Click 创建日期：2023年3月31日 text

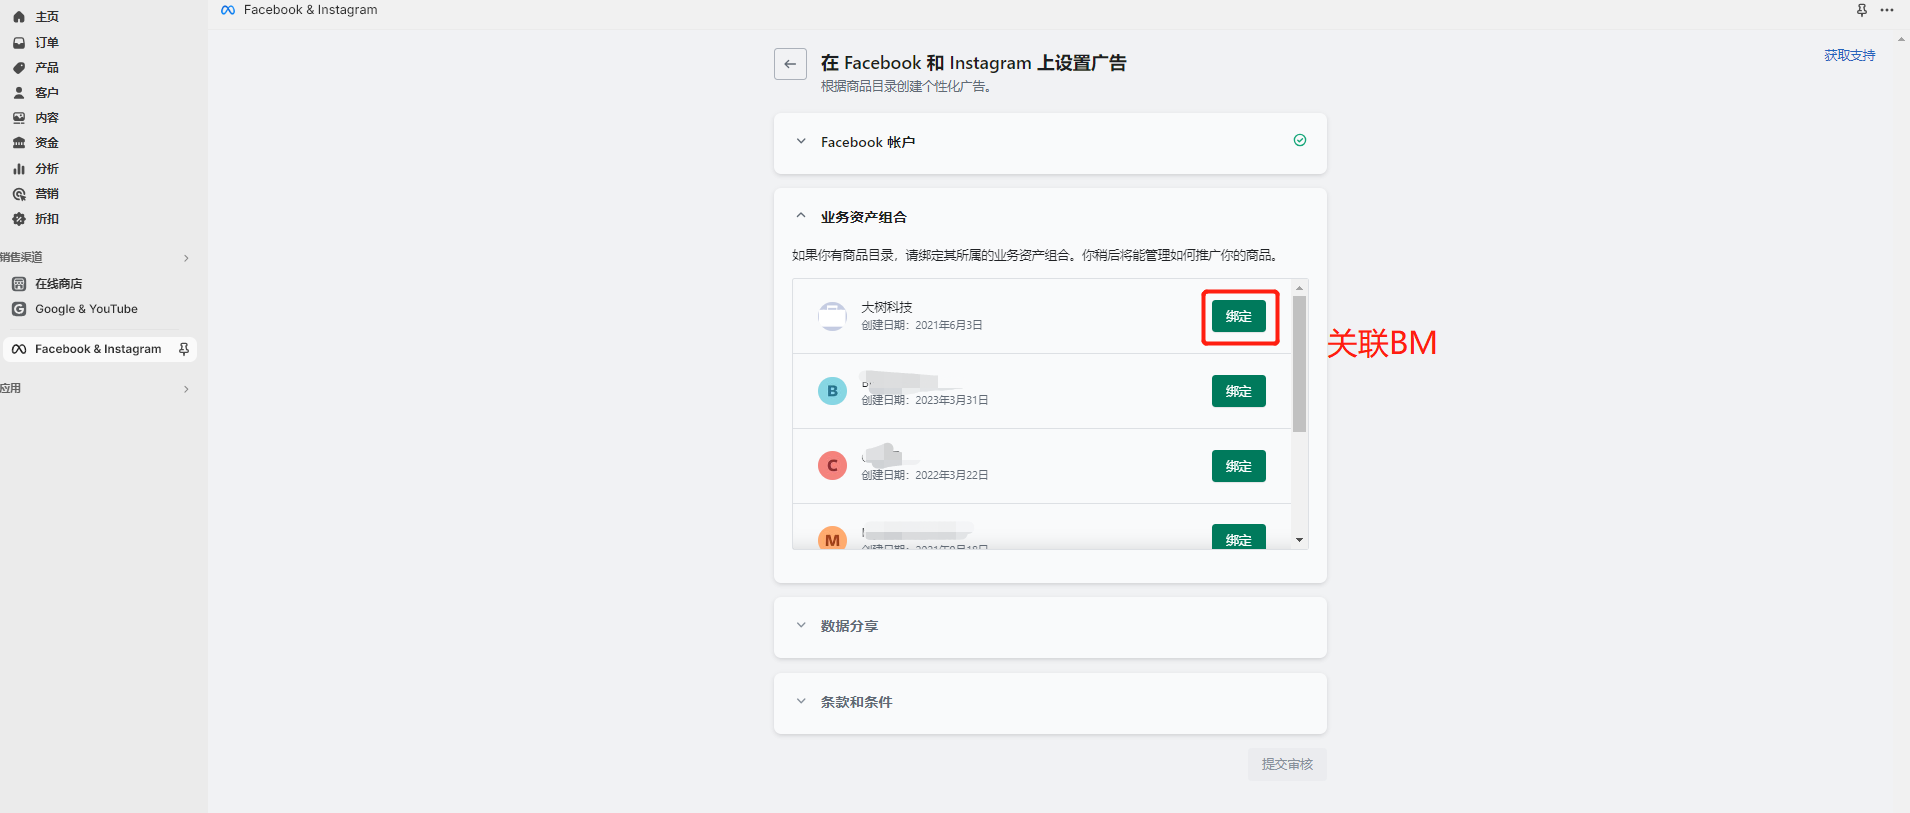(x=925, y=400)
